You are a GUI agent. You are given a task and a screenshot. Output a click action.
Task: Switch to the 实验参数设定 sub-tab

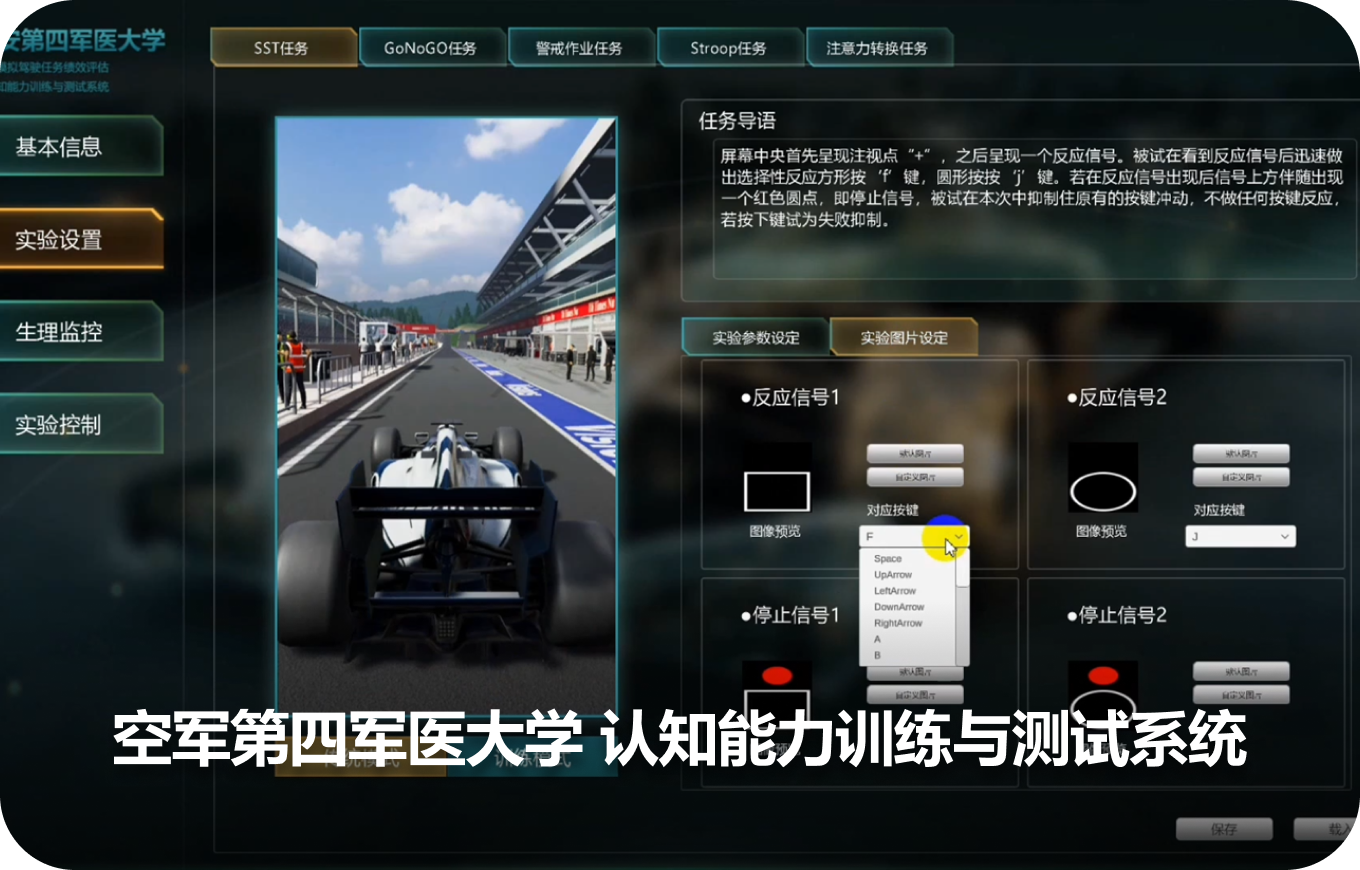tap(755, 338)
